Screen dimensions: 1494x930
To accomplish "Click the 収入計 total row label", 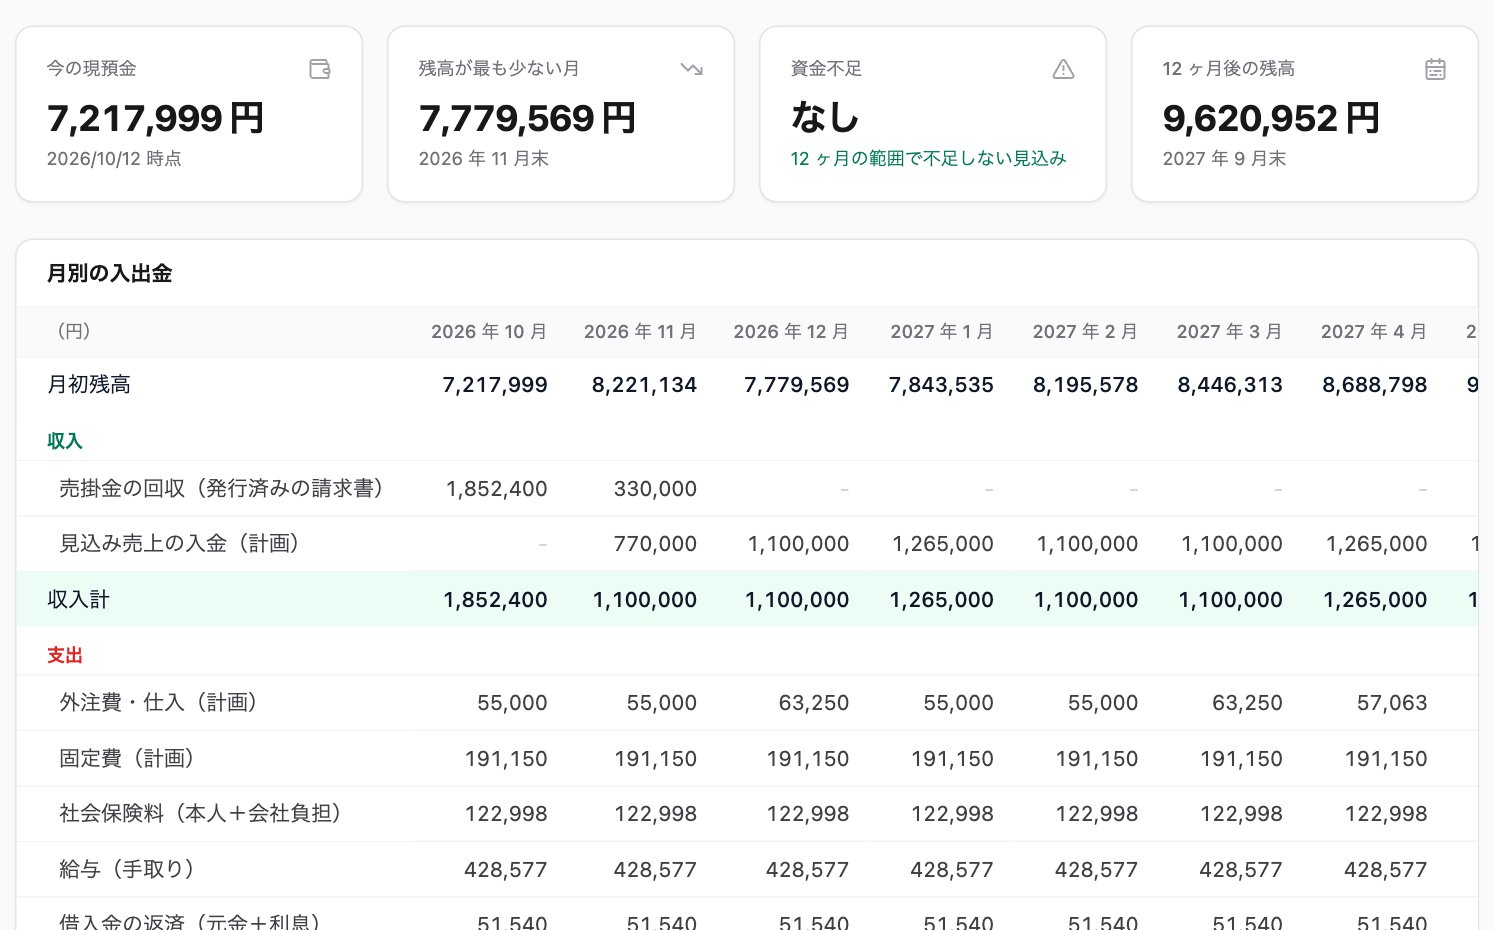I will (x=78, y=599).
